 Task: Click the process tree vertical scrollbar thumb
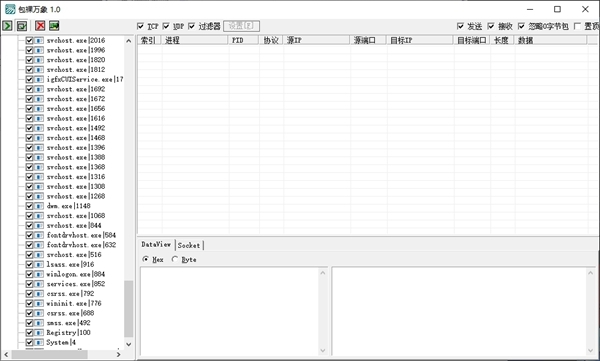129,309
